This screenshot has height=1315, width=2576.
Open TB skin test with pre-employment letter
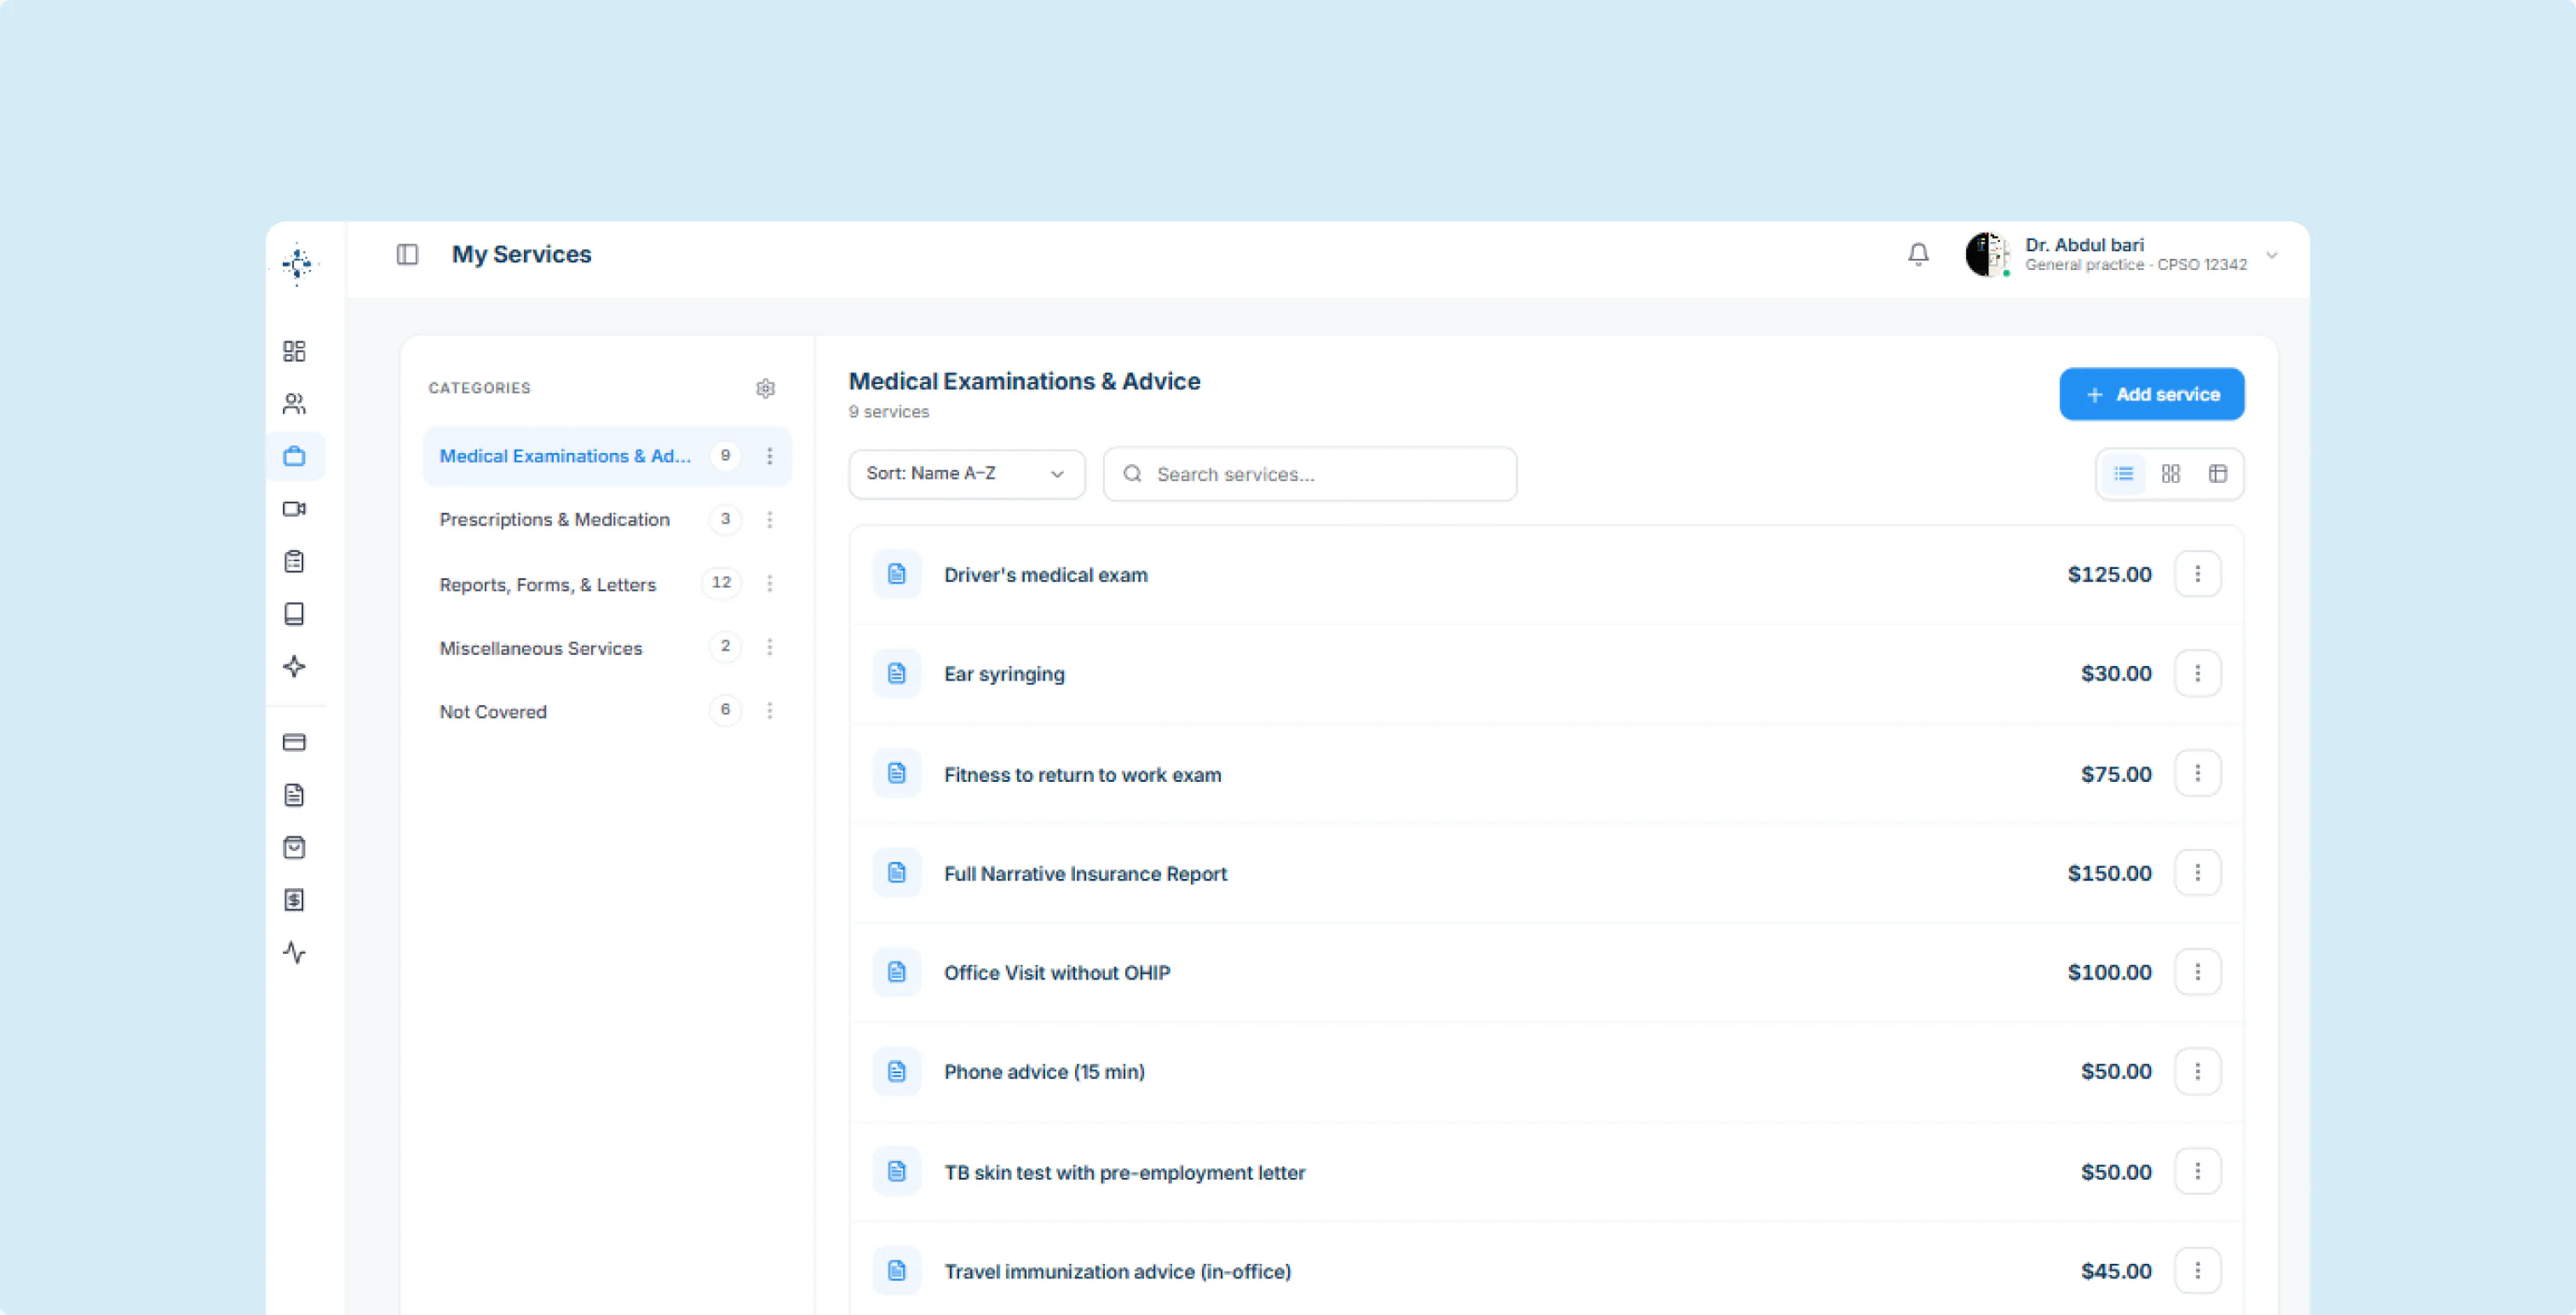point(1546,1171)
